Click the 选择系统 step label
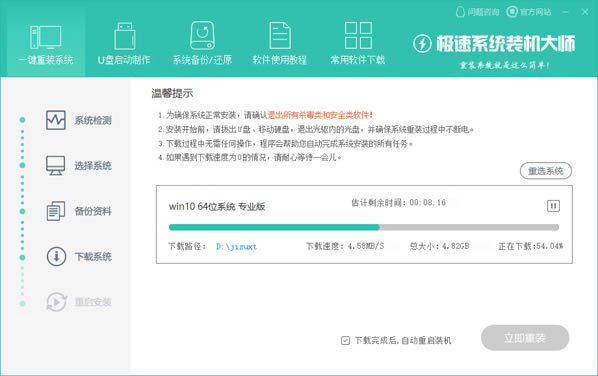Viewport: 598px width, 376px height. tap(93, 166)
